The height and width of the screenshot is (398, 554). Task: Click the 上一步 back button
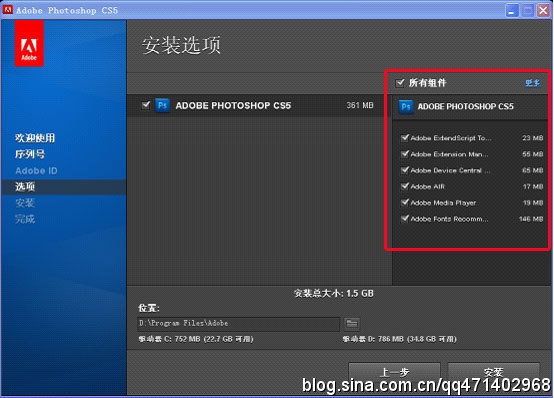(x=394, y=371)
